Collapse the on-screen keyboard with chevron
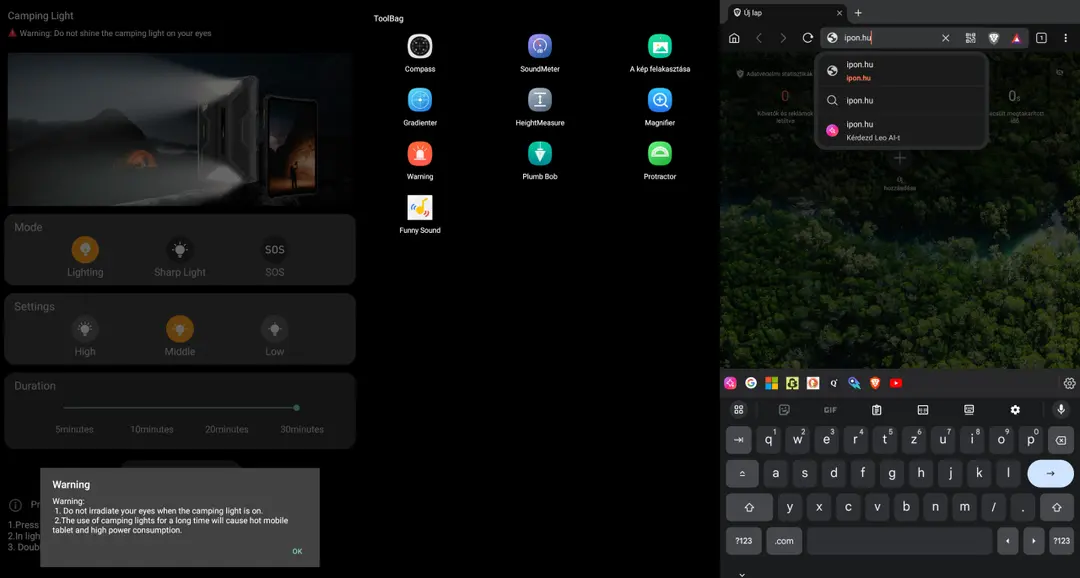The width and height of the screenshot is (1080, 578). coord(742,573)
